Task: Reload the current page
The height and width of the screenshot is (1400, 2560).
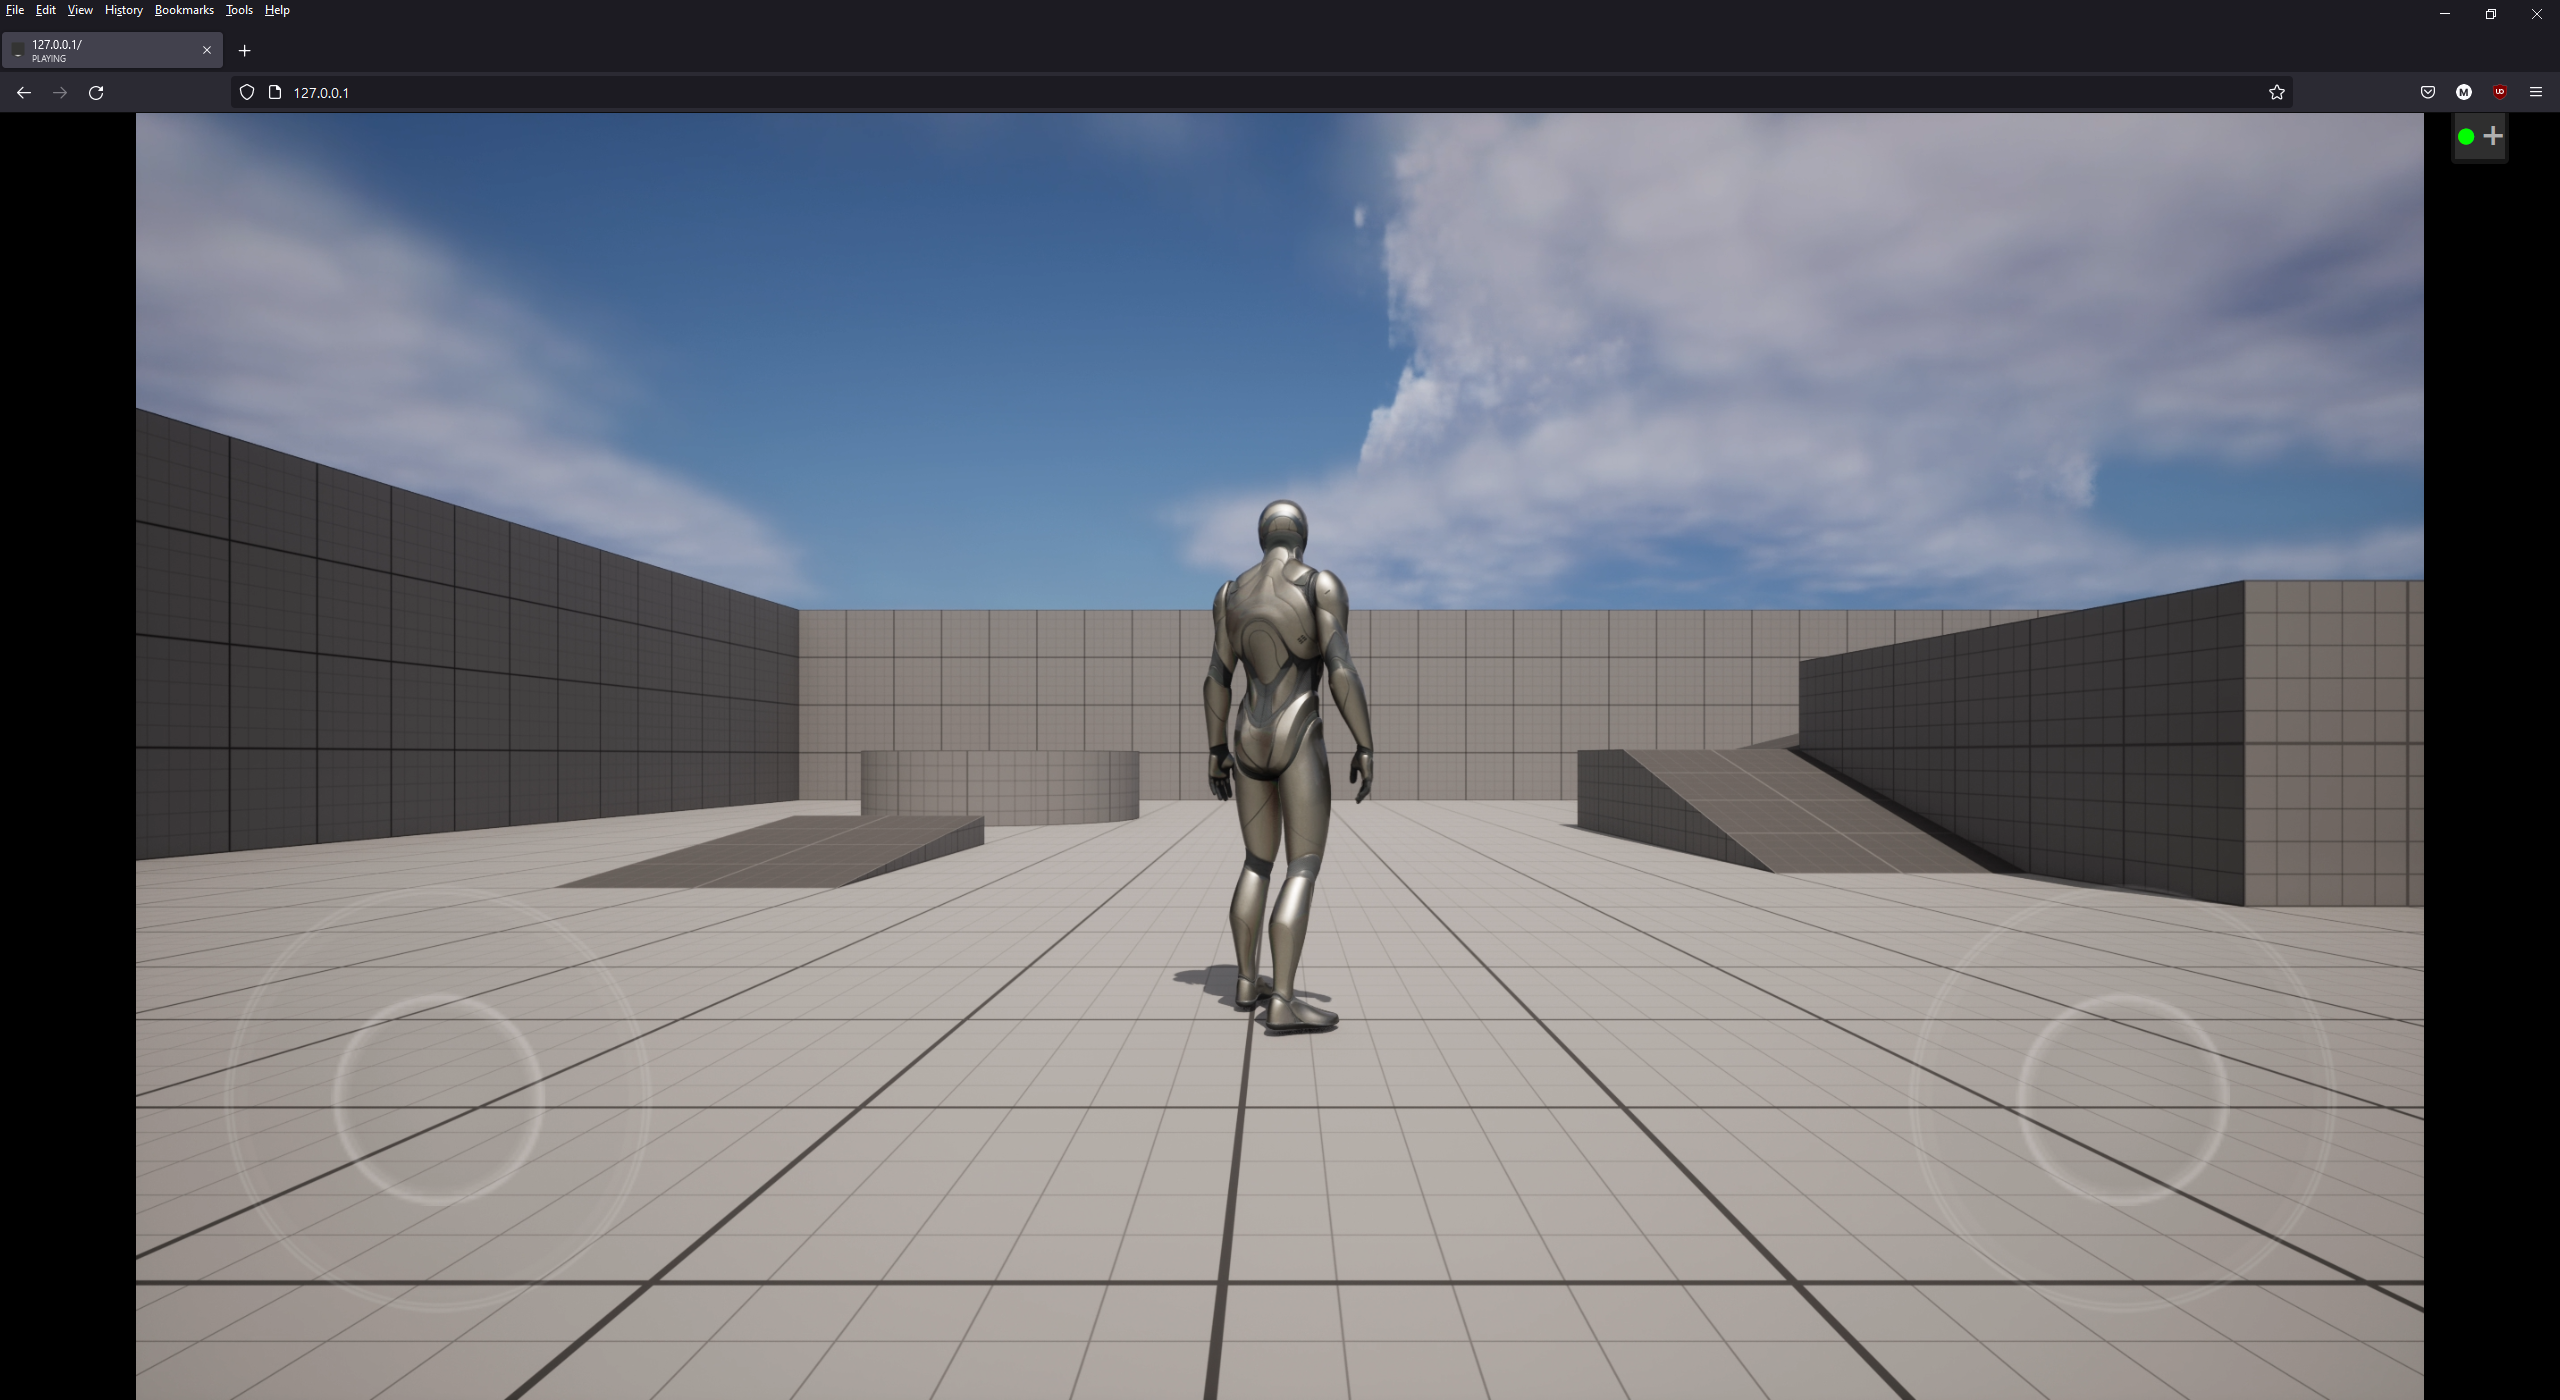Action: 96,92
